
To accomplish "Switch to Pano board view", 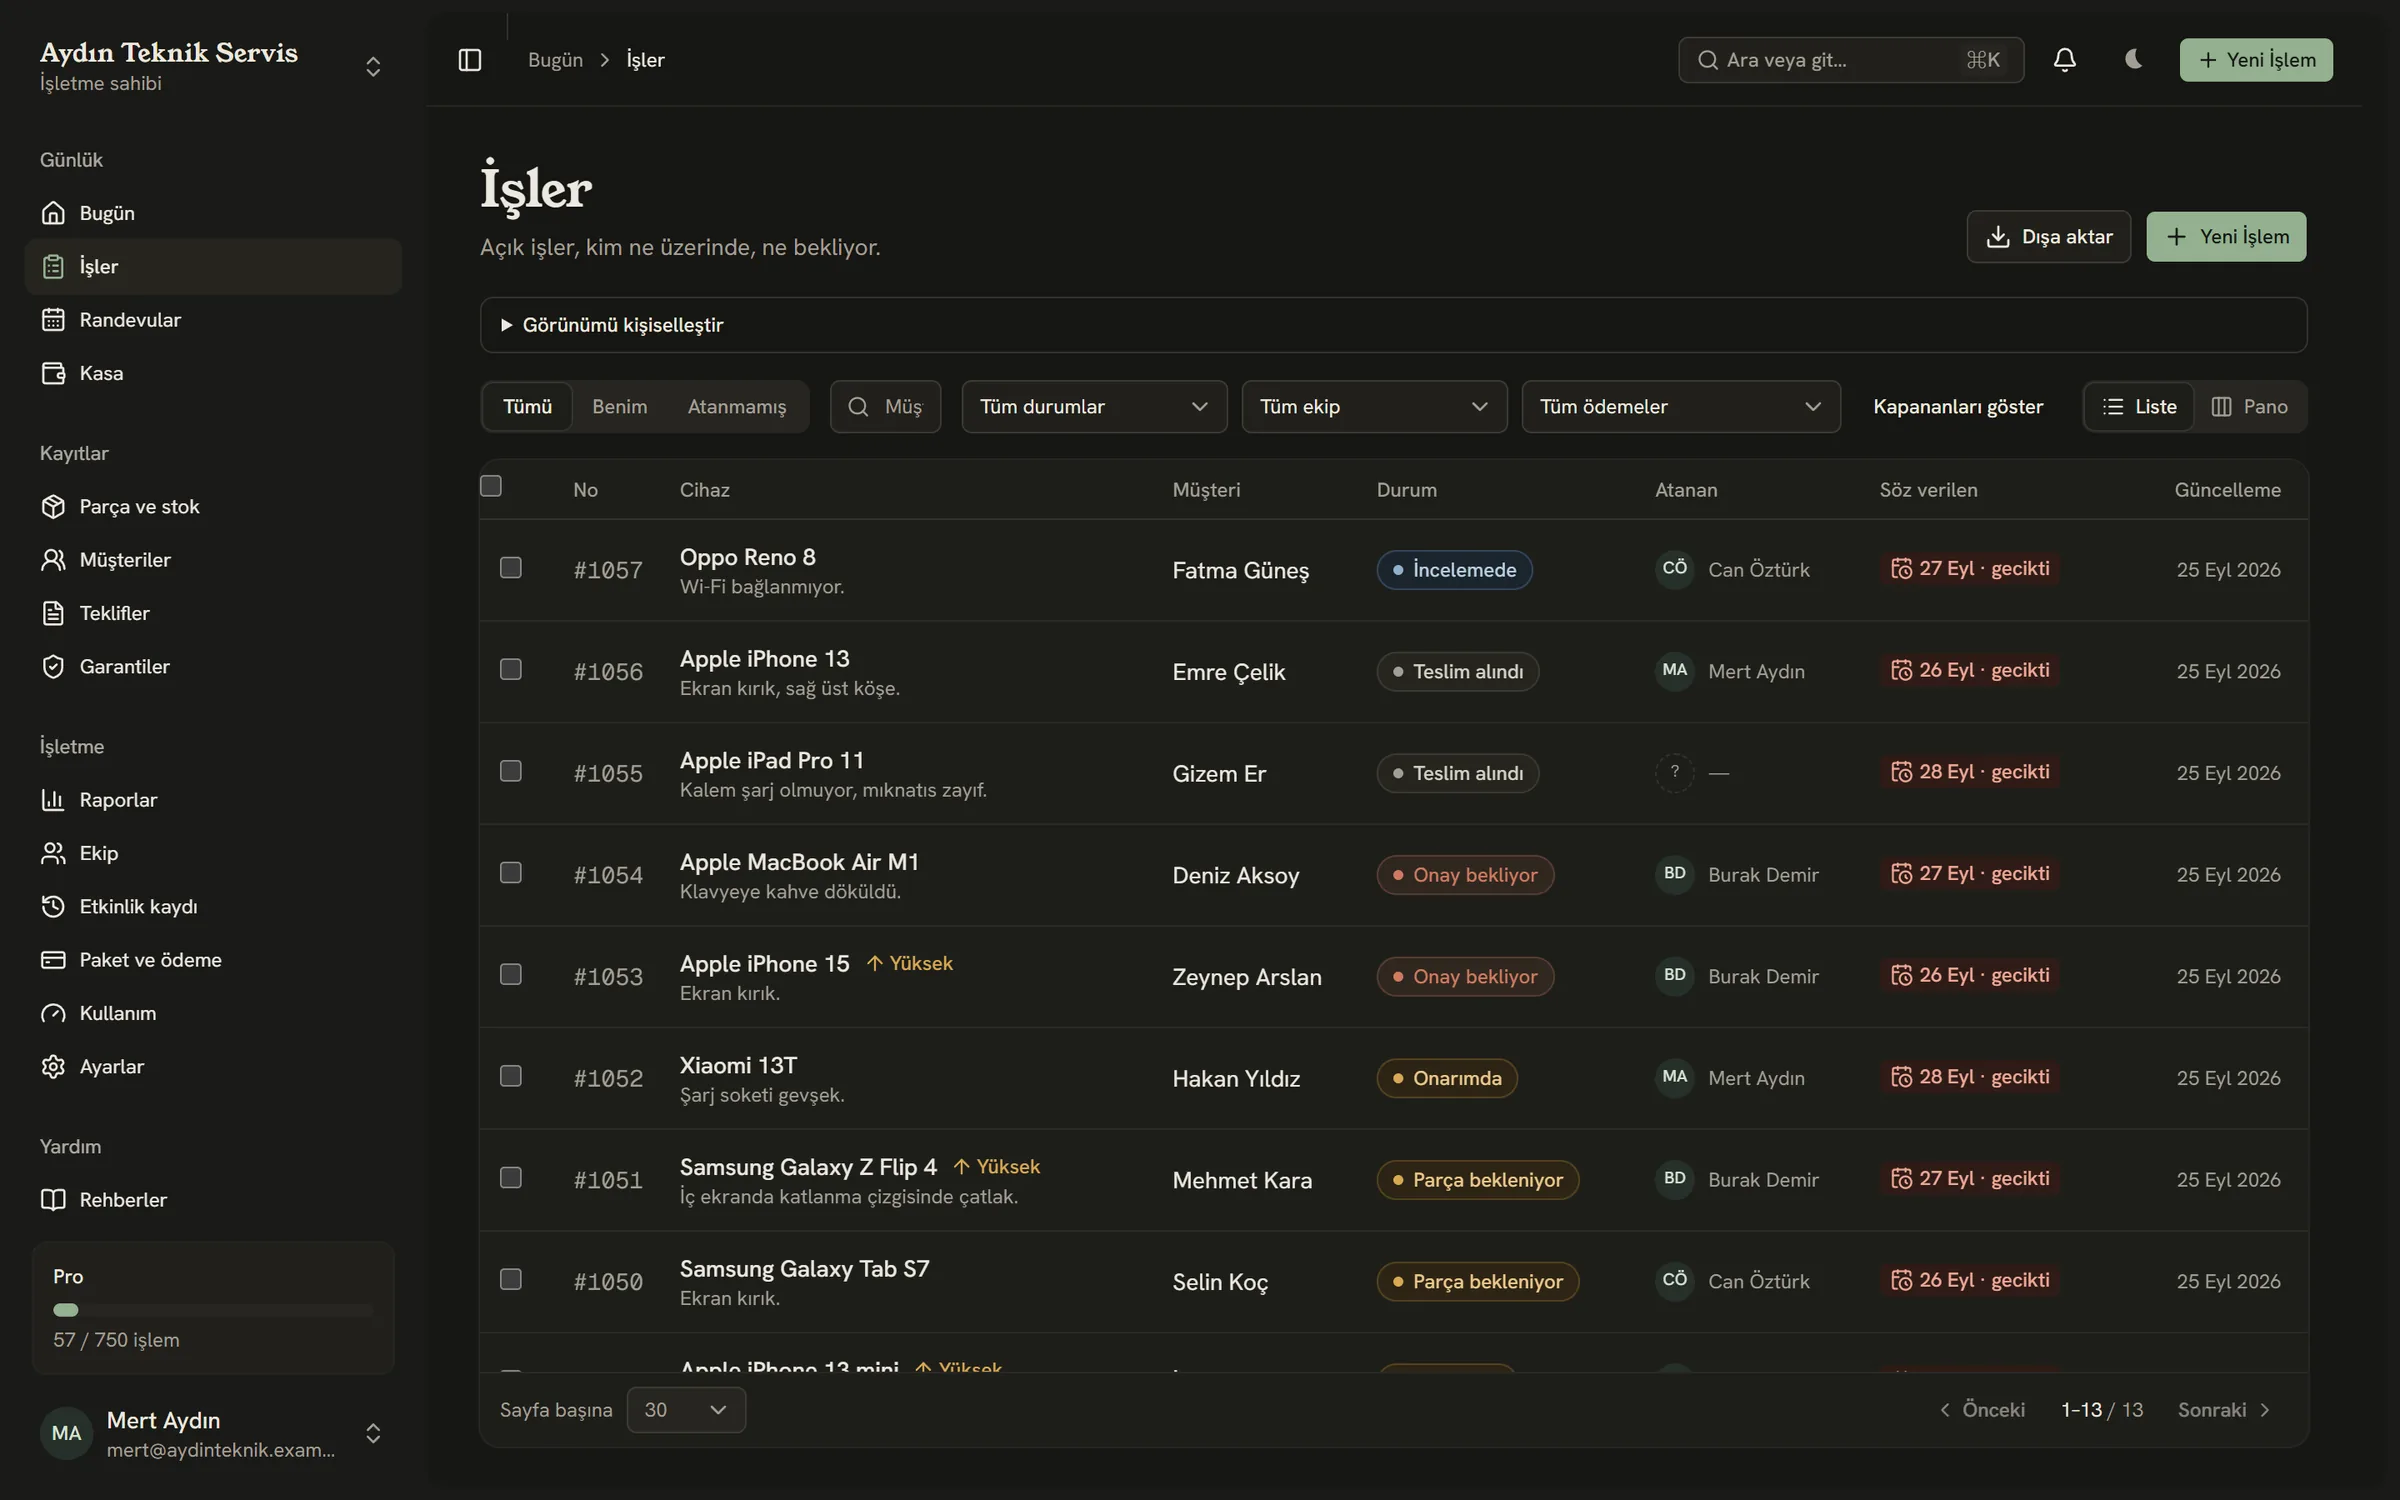I will click(x=2250, y=407).
